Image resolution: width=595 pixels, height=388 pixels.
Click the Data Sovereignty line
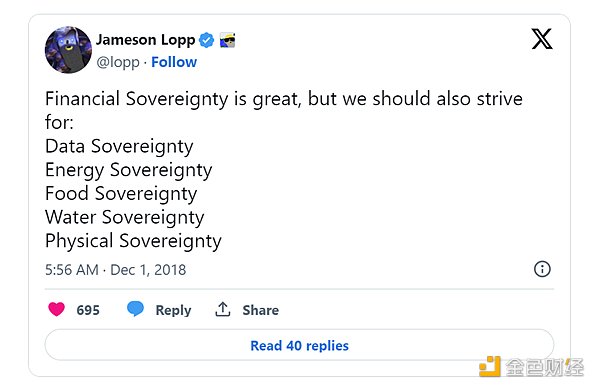(x=119, y=147)
